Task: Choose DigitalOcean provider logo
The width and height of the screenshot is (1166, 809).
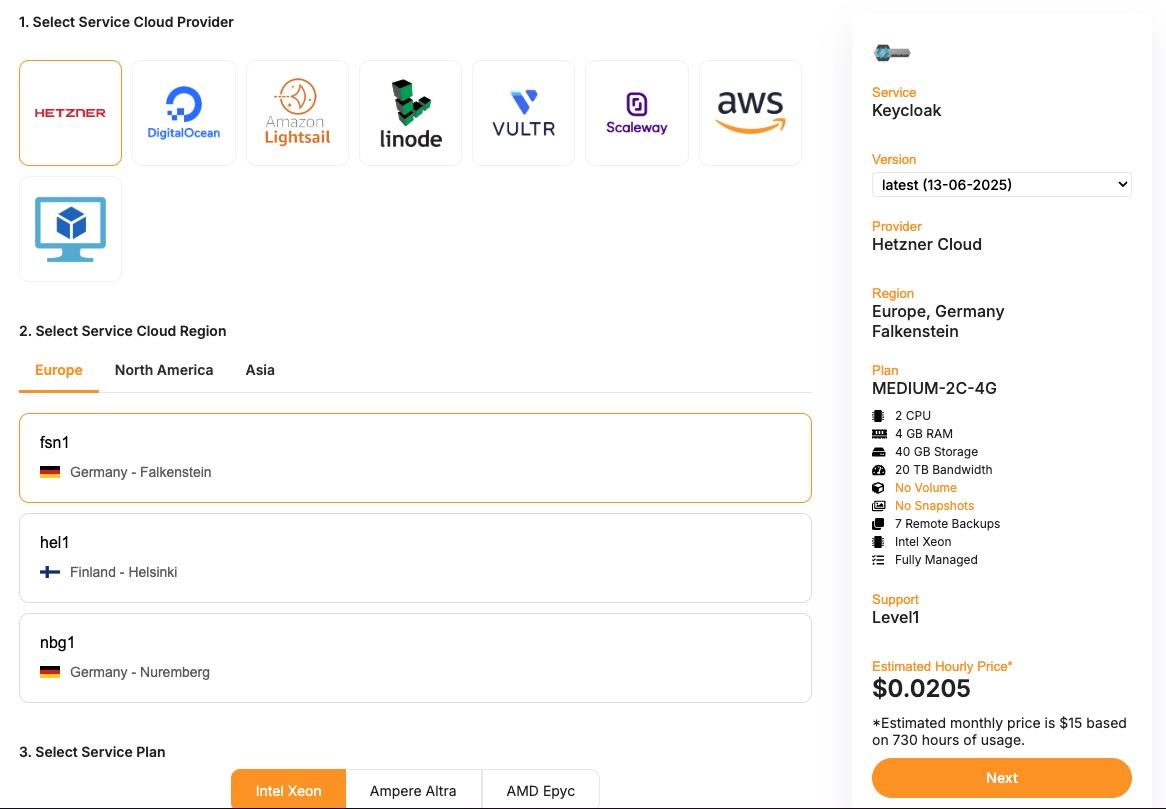Action: [x=184, y=113]
